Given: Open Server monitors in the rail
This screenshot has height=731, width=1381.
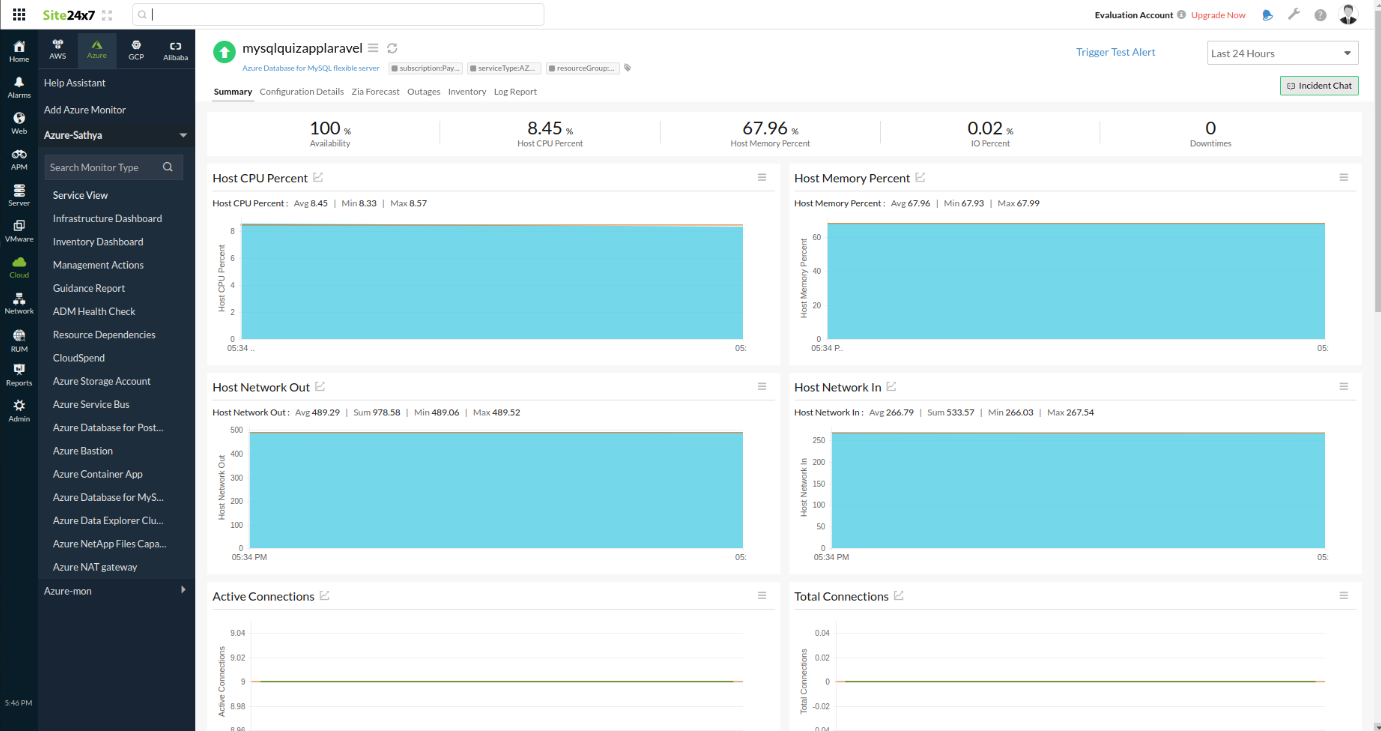Looking at the screenshot, I should click(19, 196).
